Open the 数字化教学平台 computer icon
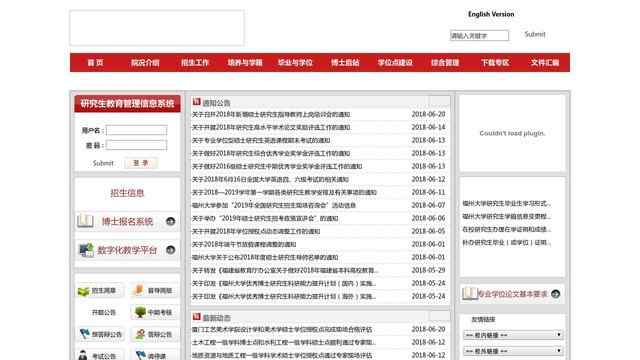The image size is (640, 360). click(86, 250)
